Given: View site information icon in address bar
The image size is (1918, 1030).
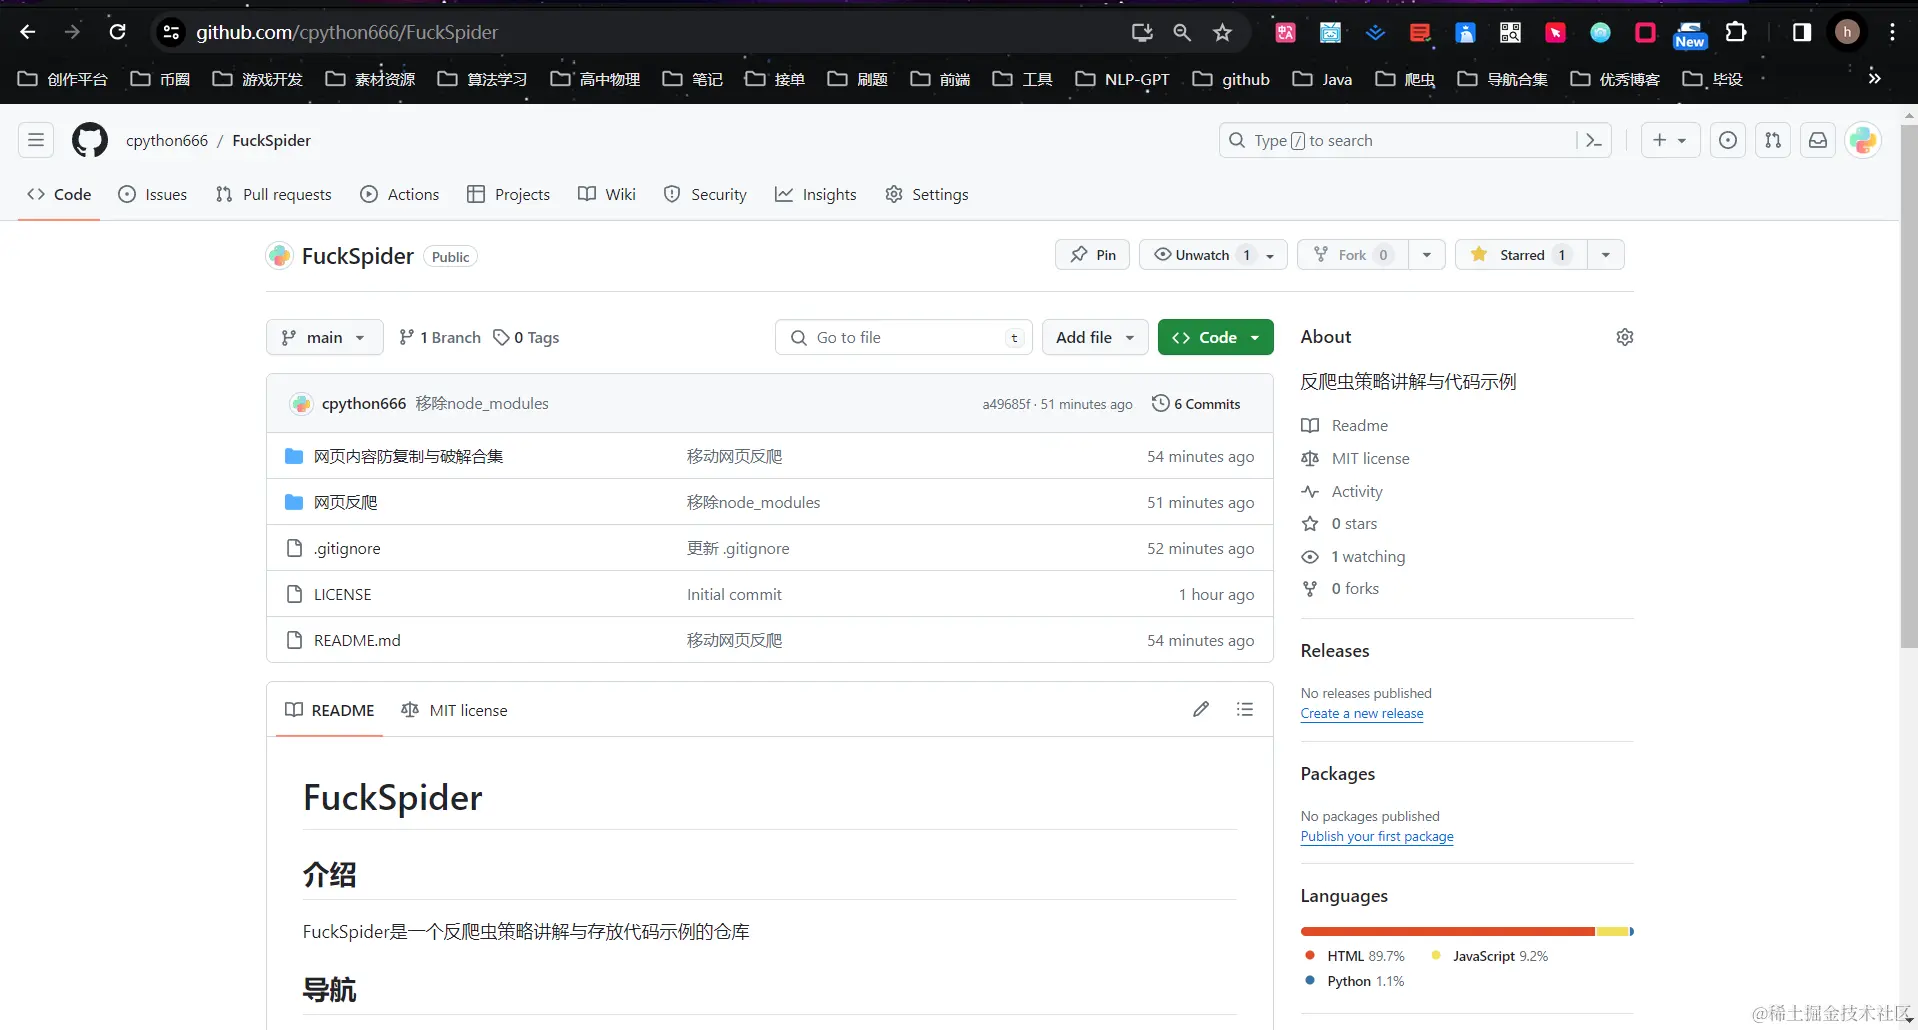Looking at the screenshot, I should (x=171, y=32).
